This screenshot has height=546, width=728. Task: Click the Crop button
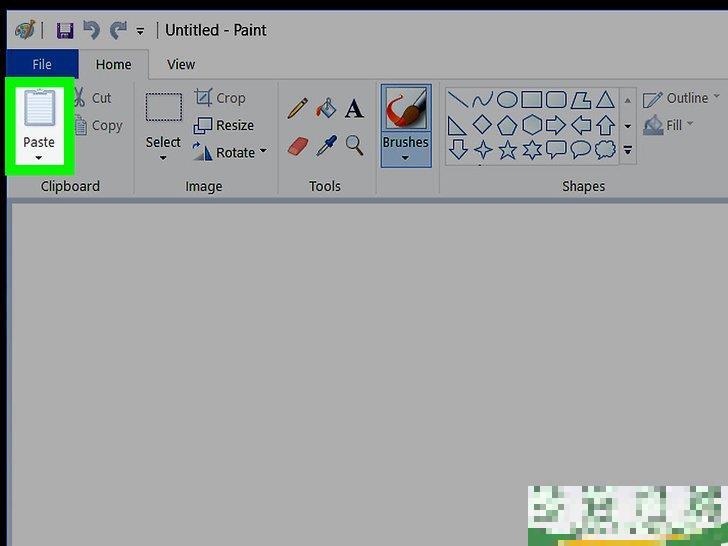[x=220, y=98]
